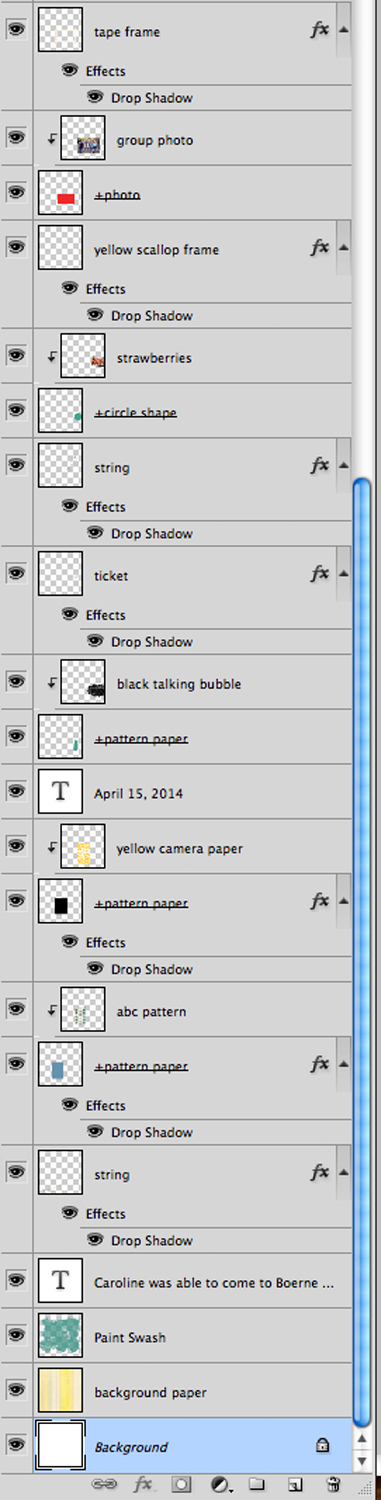Click the Paint Swash layer thumbnail

point(60,1337)
